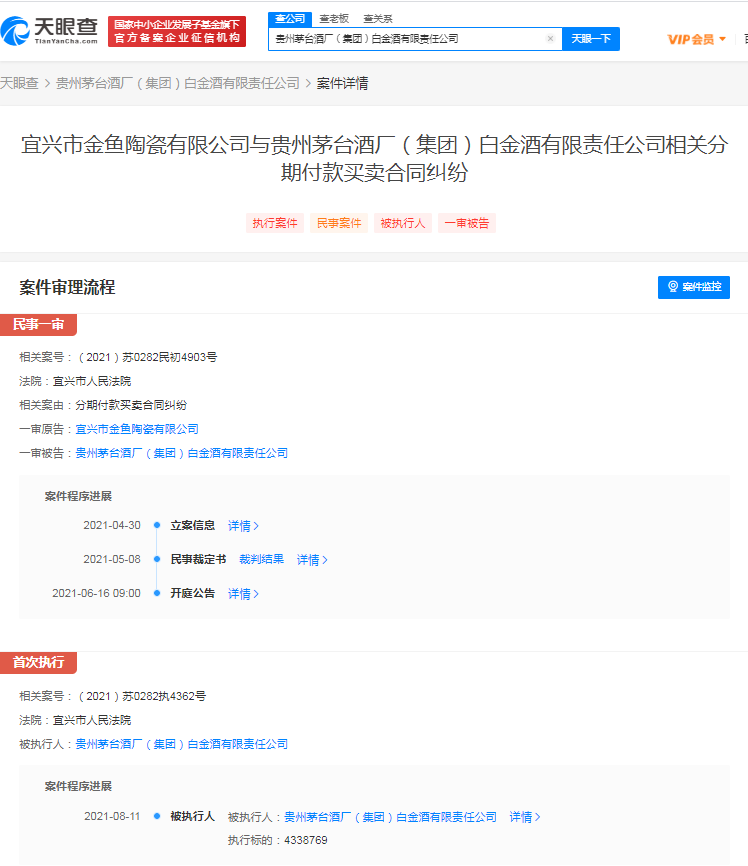Click the 案件详情 breadcrumb text
Viewport: 748px width, 866px height.
pos(343,83)
